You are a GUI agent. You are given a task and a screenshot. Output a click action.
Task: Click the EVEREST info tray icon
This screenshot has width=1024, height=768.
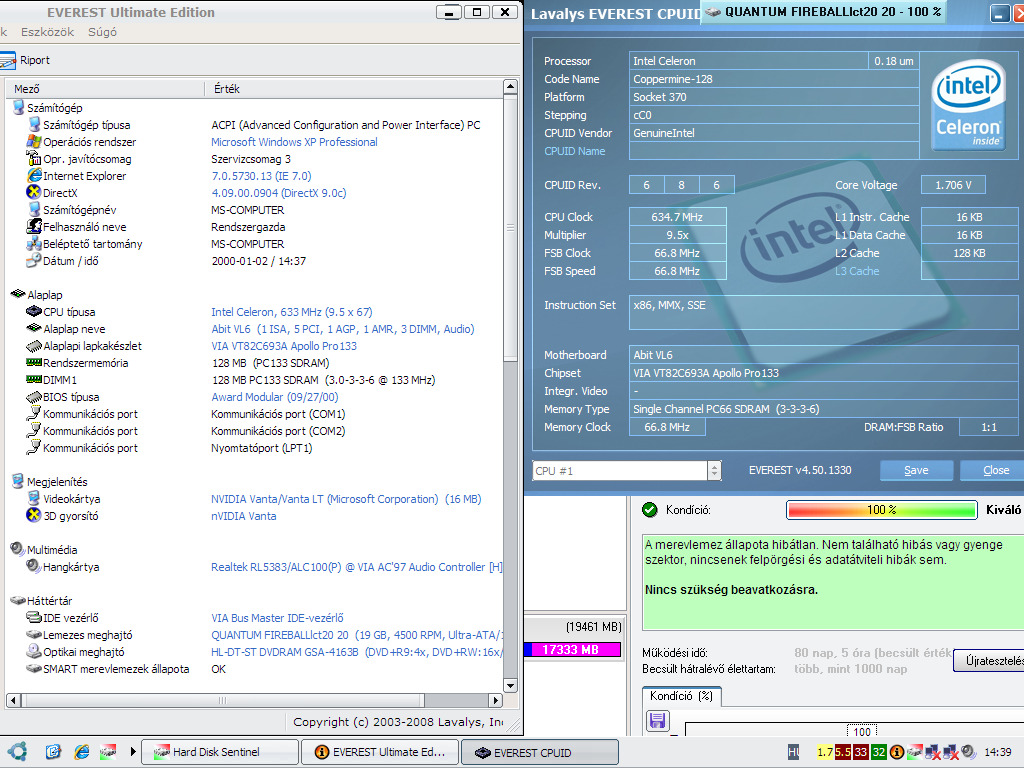897,752
